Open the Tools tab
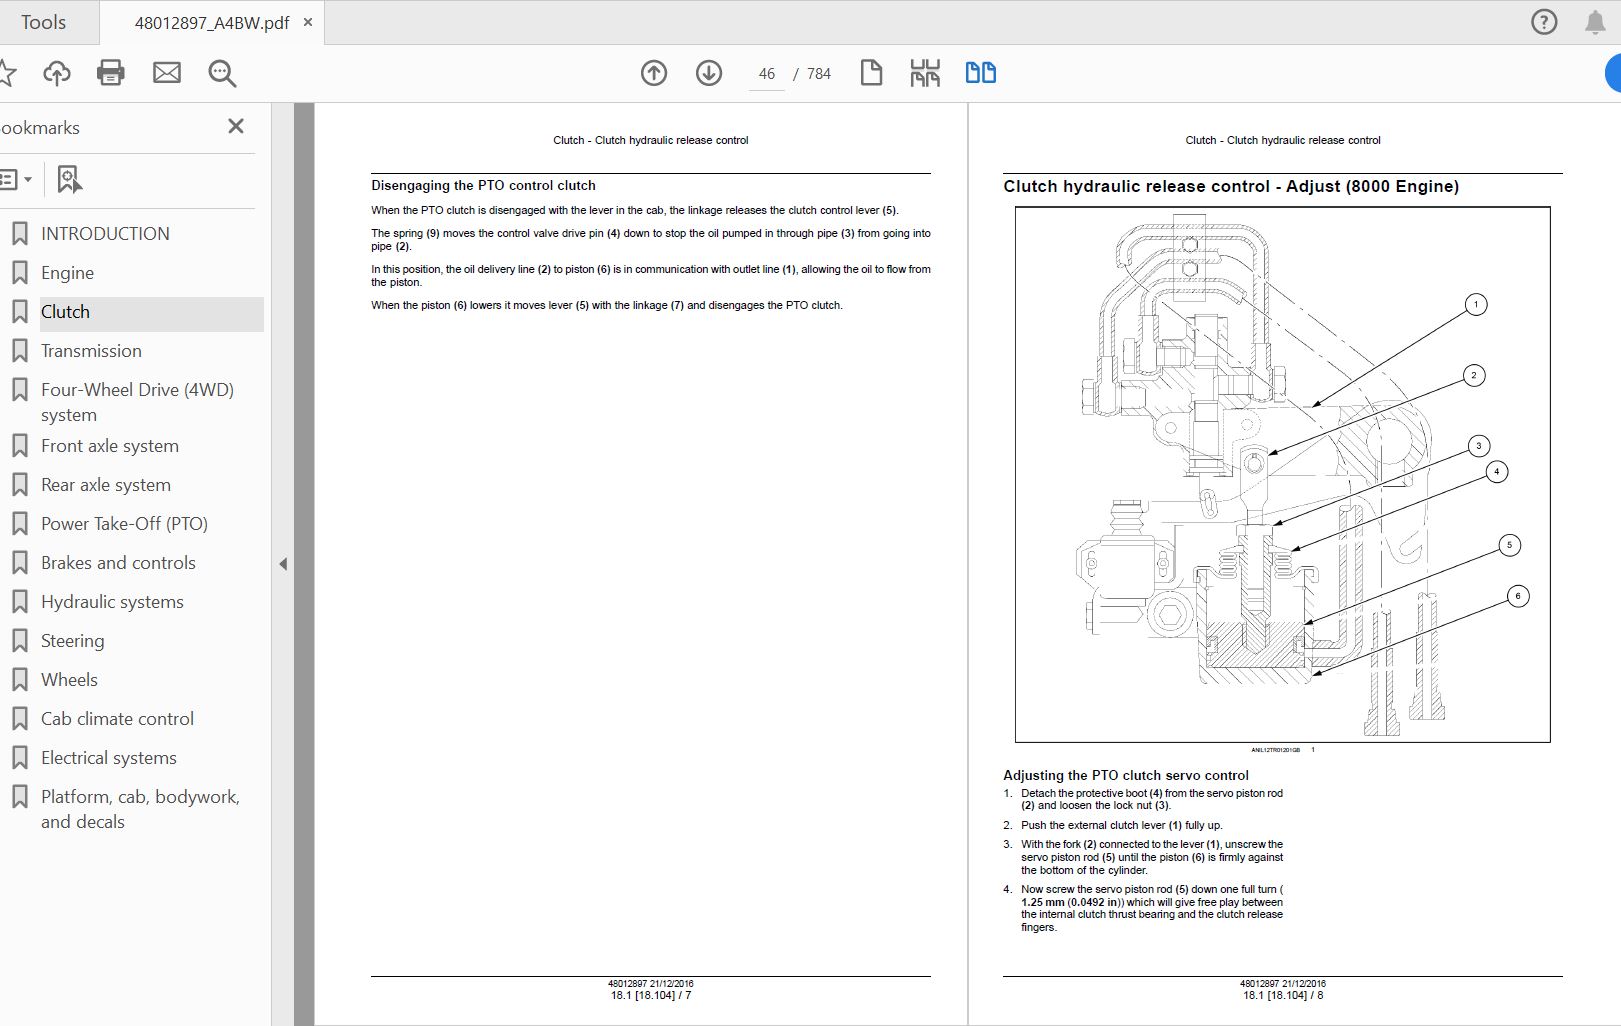The height and width of the screenshot is (1026, 1621). (x=44, y=22)
